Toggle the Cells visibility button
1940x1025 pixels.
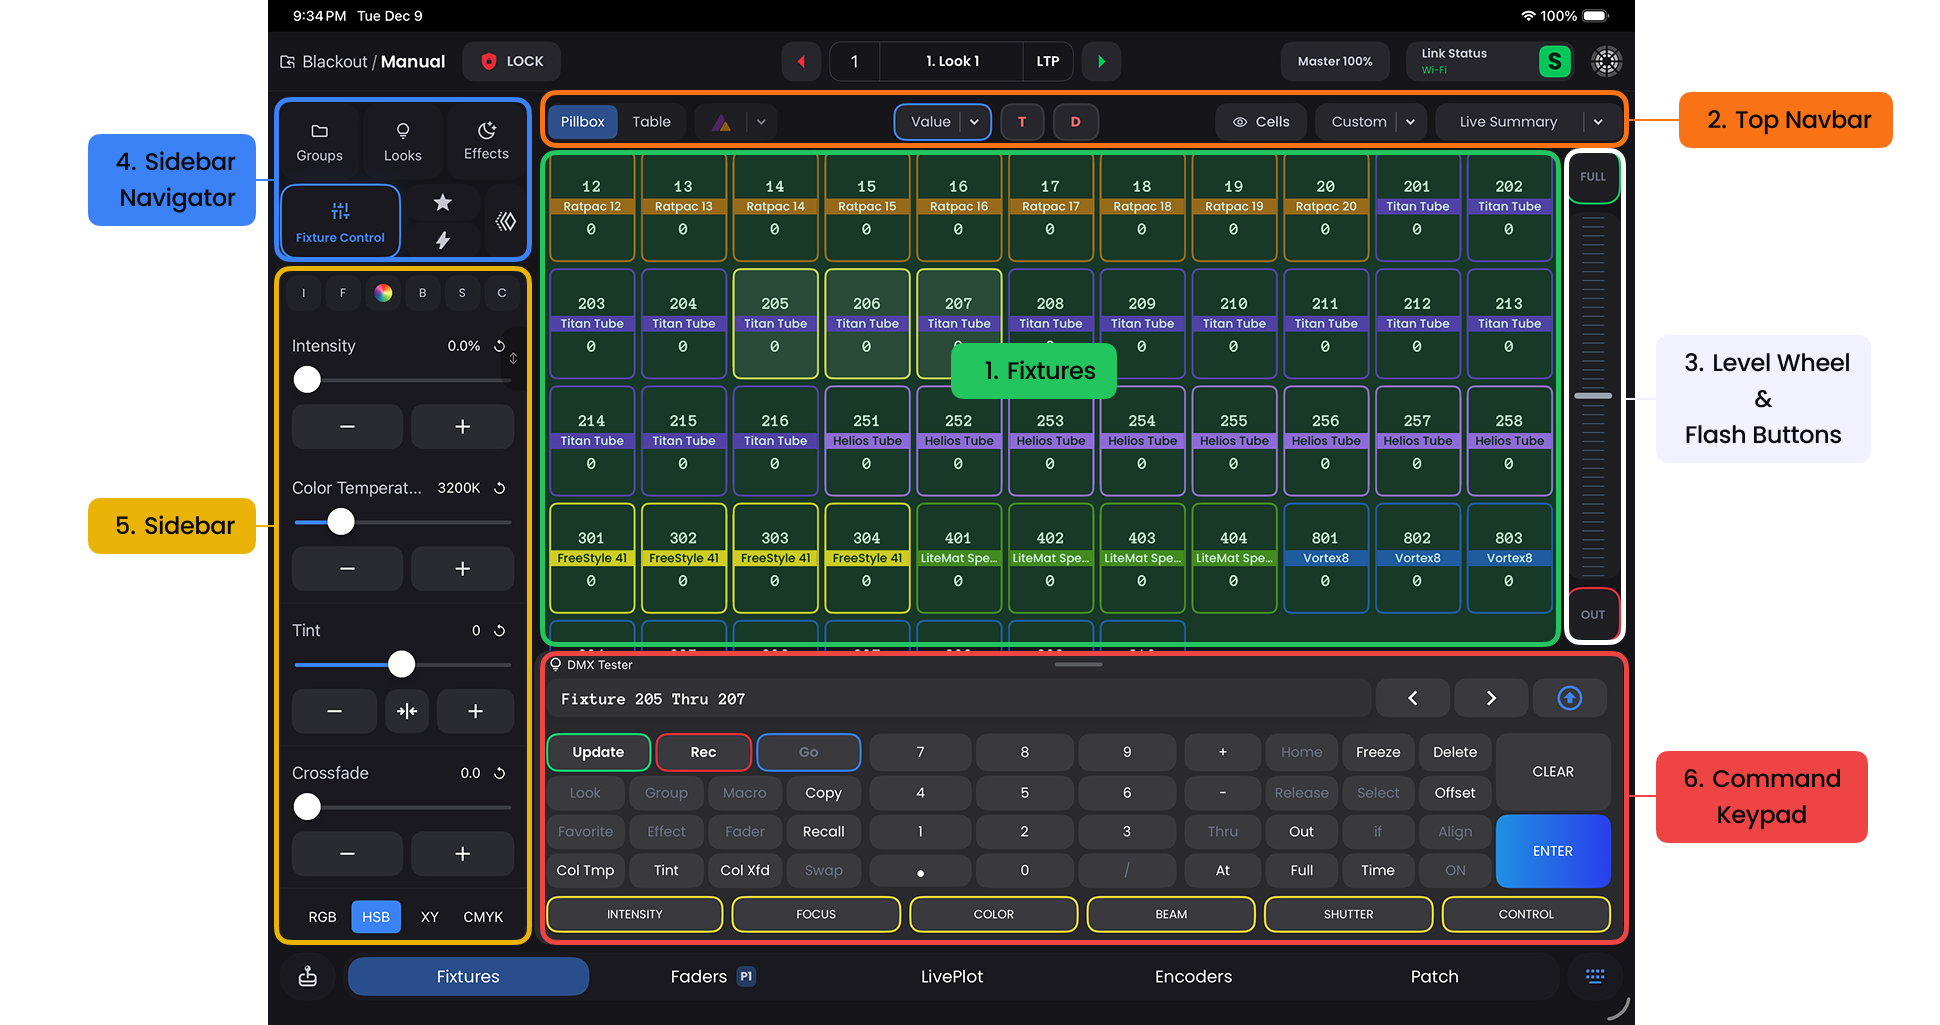click(x=1260, y=122)
